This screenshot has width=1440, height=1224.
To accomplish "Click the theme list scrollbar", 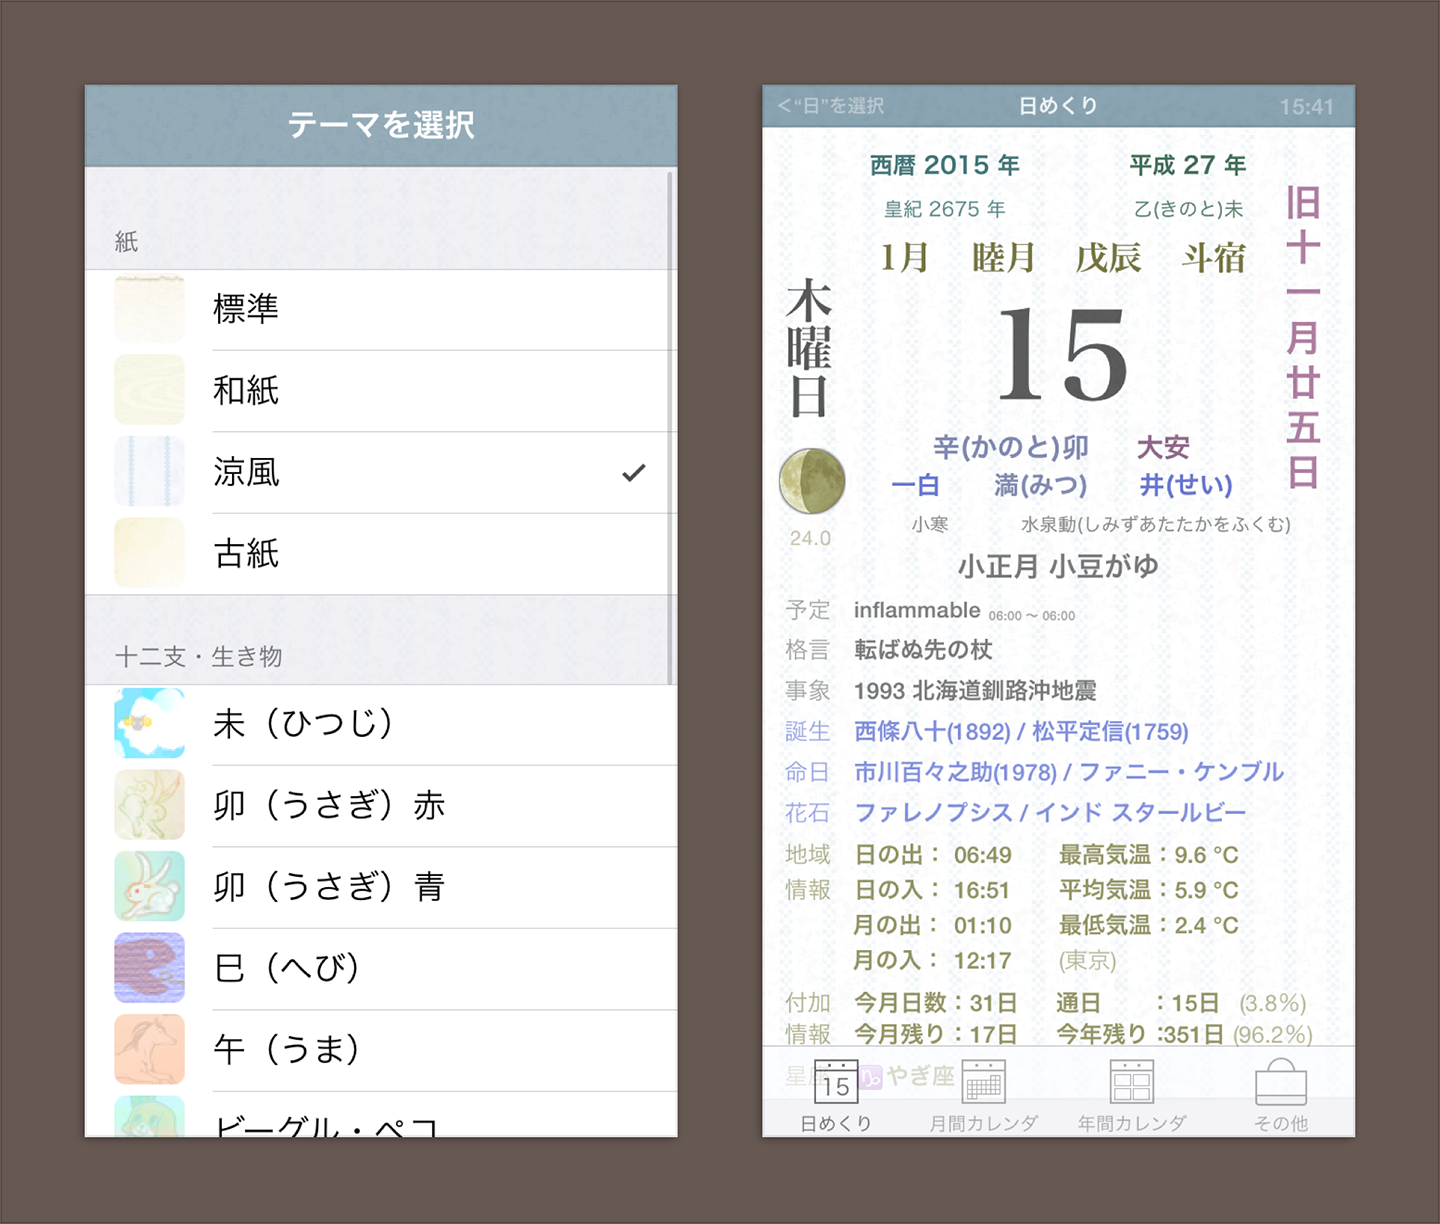I will click(x=670, y=430).
